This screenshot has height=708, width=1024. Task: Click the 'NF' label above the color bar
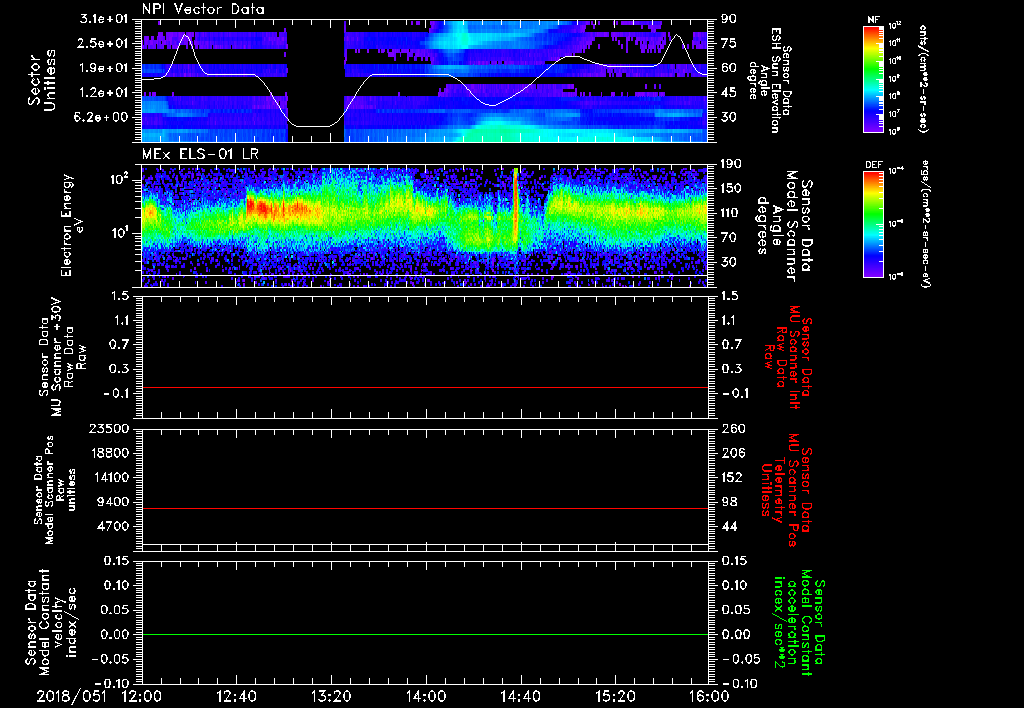[873, 20]
